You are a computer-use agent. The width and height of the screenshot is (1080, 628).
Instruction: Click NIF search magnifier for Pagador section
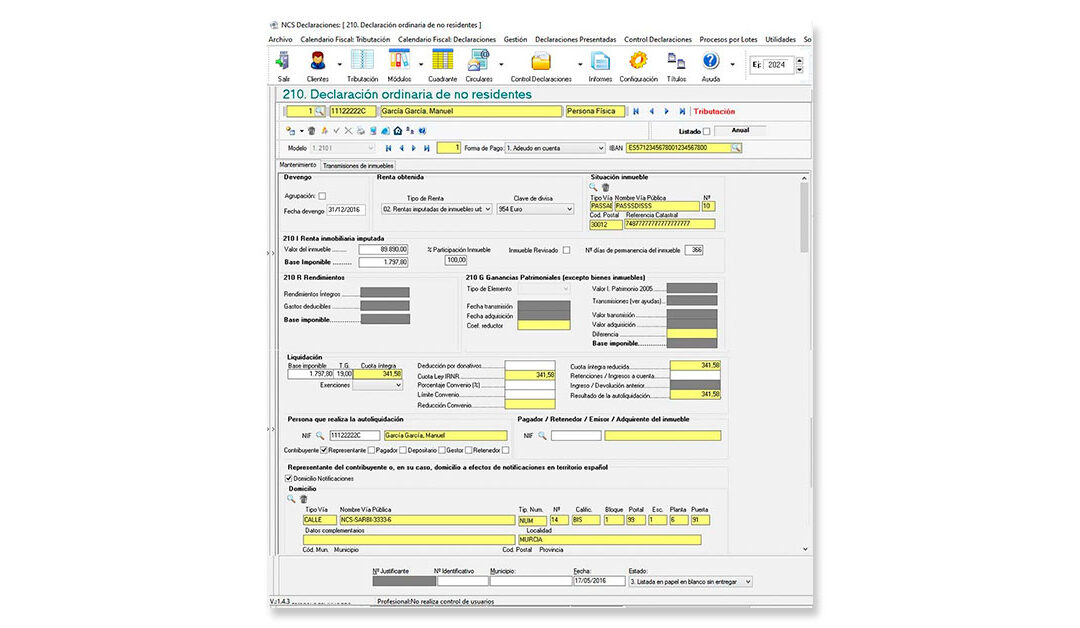(x=542, y=436)
